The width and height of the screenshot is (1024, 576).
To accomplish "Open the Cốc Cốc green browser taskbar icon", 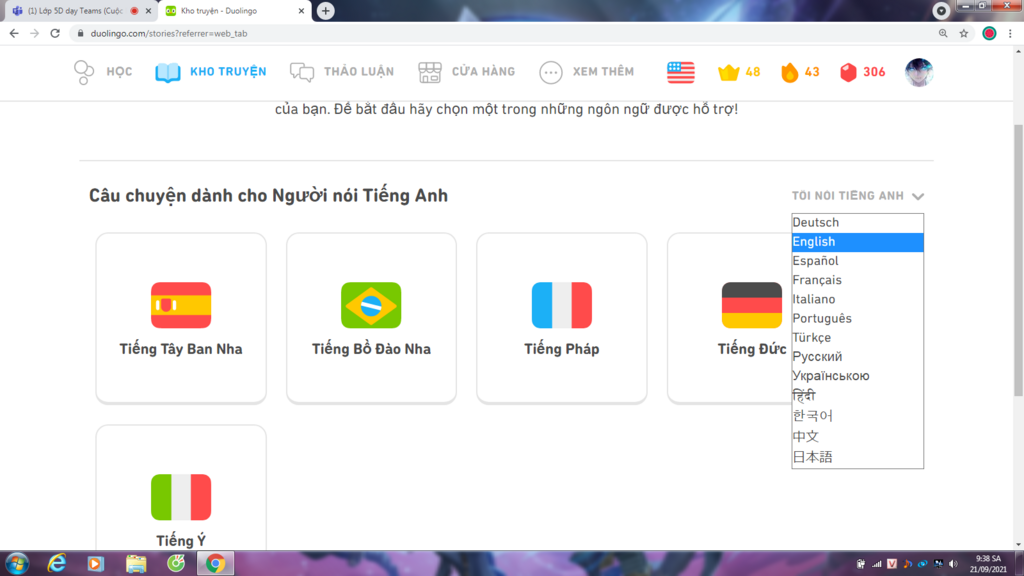I will pos(176,563).
